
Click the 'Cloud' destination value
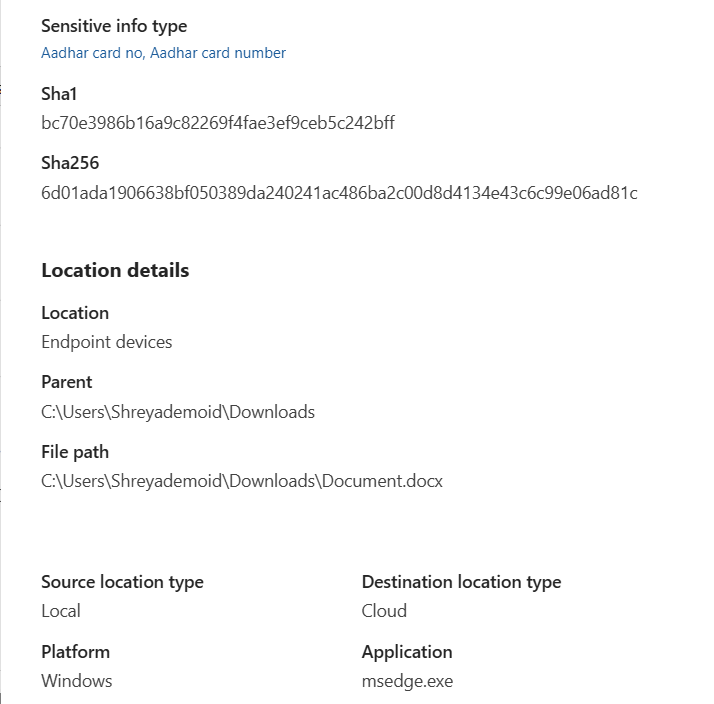[384, 611]
